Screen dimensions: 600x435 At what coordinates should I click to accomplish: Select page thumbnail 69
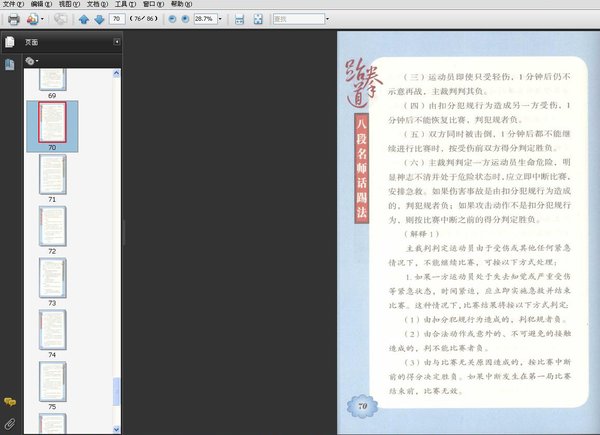tap(52, 80)
